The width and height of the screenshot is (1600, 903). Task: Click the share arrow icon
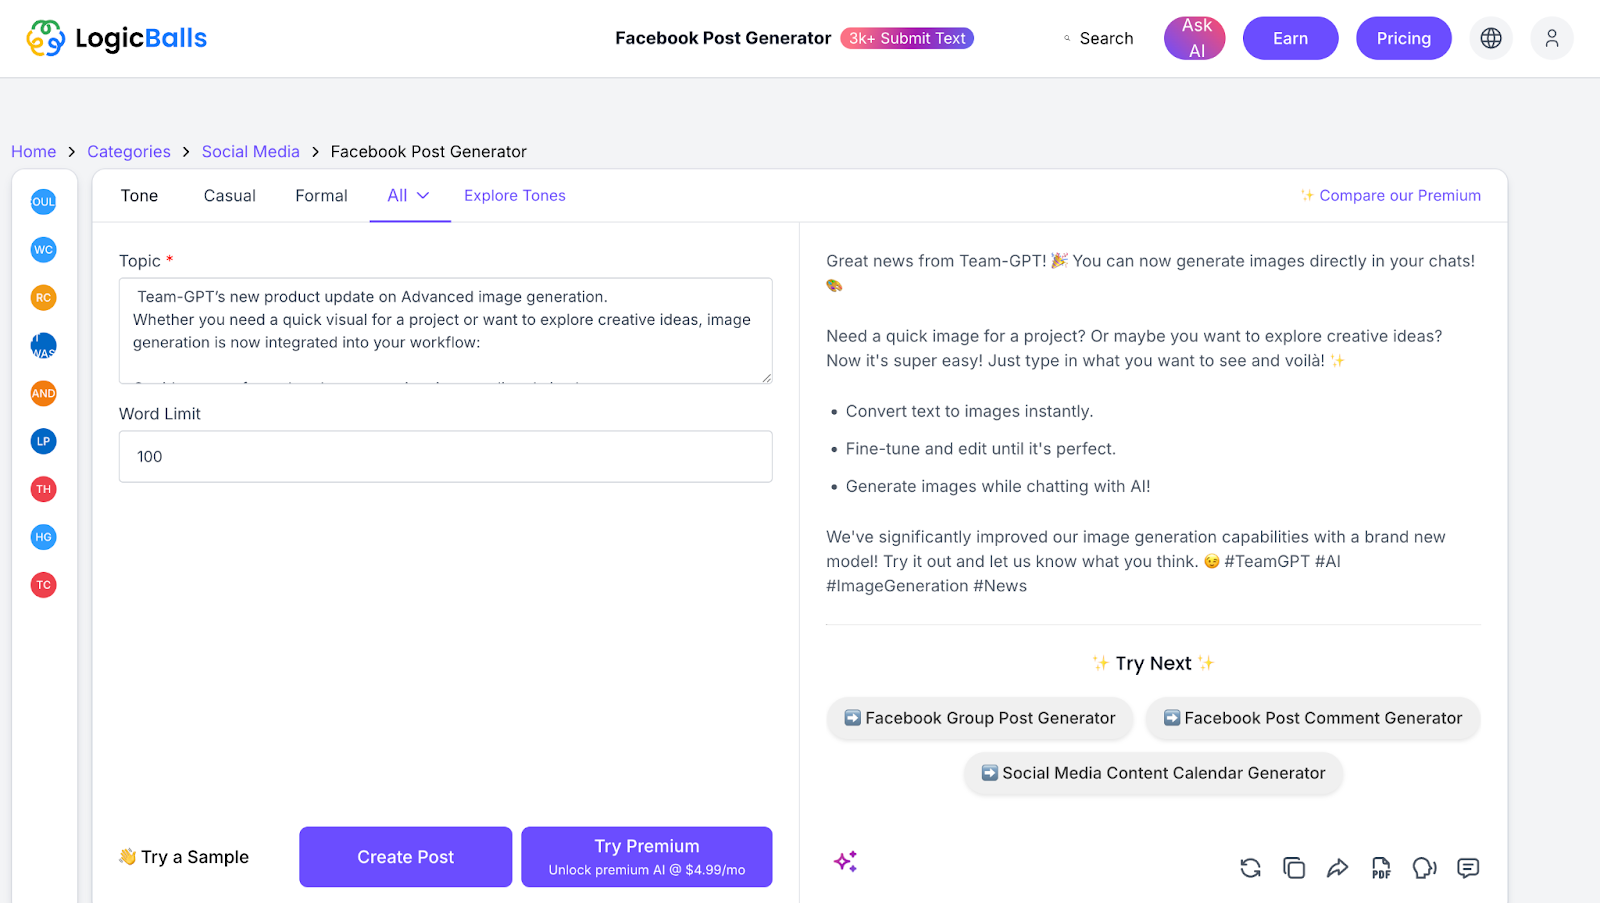[x=1337, y=868]
